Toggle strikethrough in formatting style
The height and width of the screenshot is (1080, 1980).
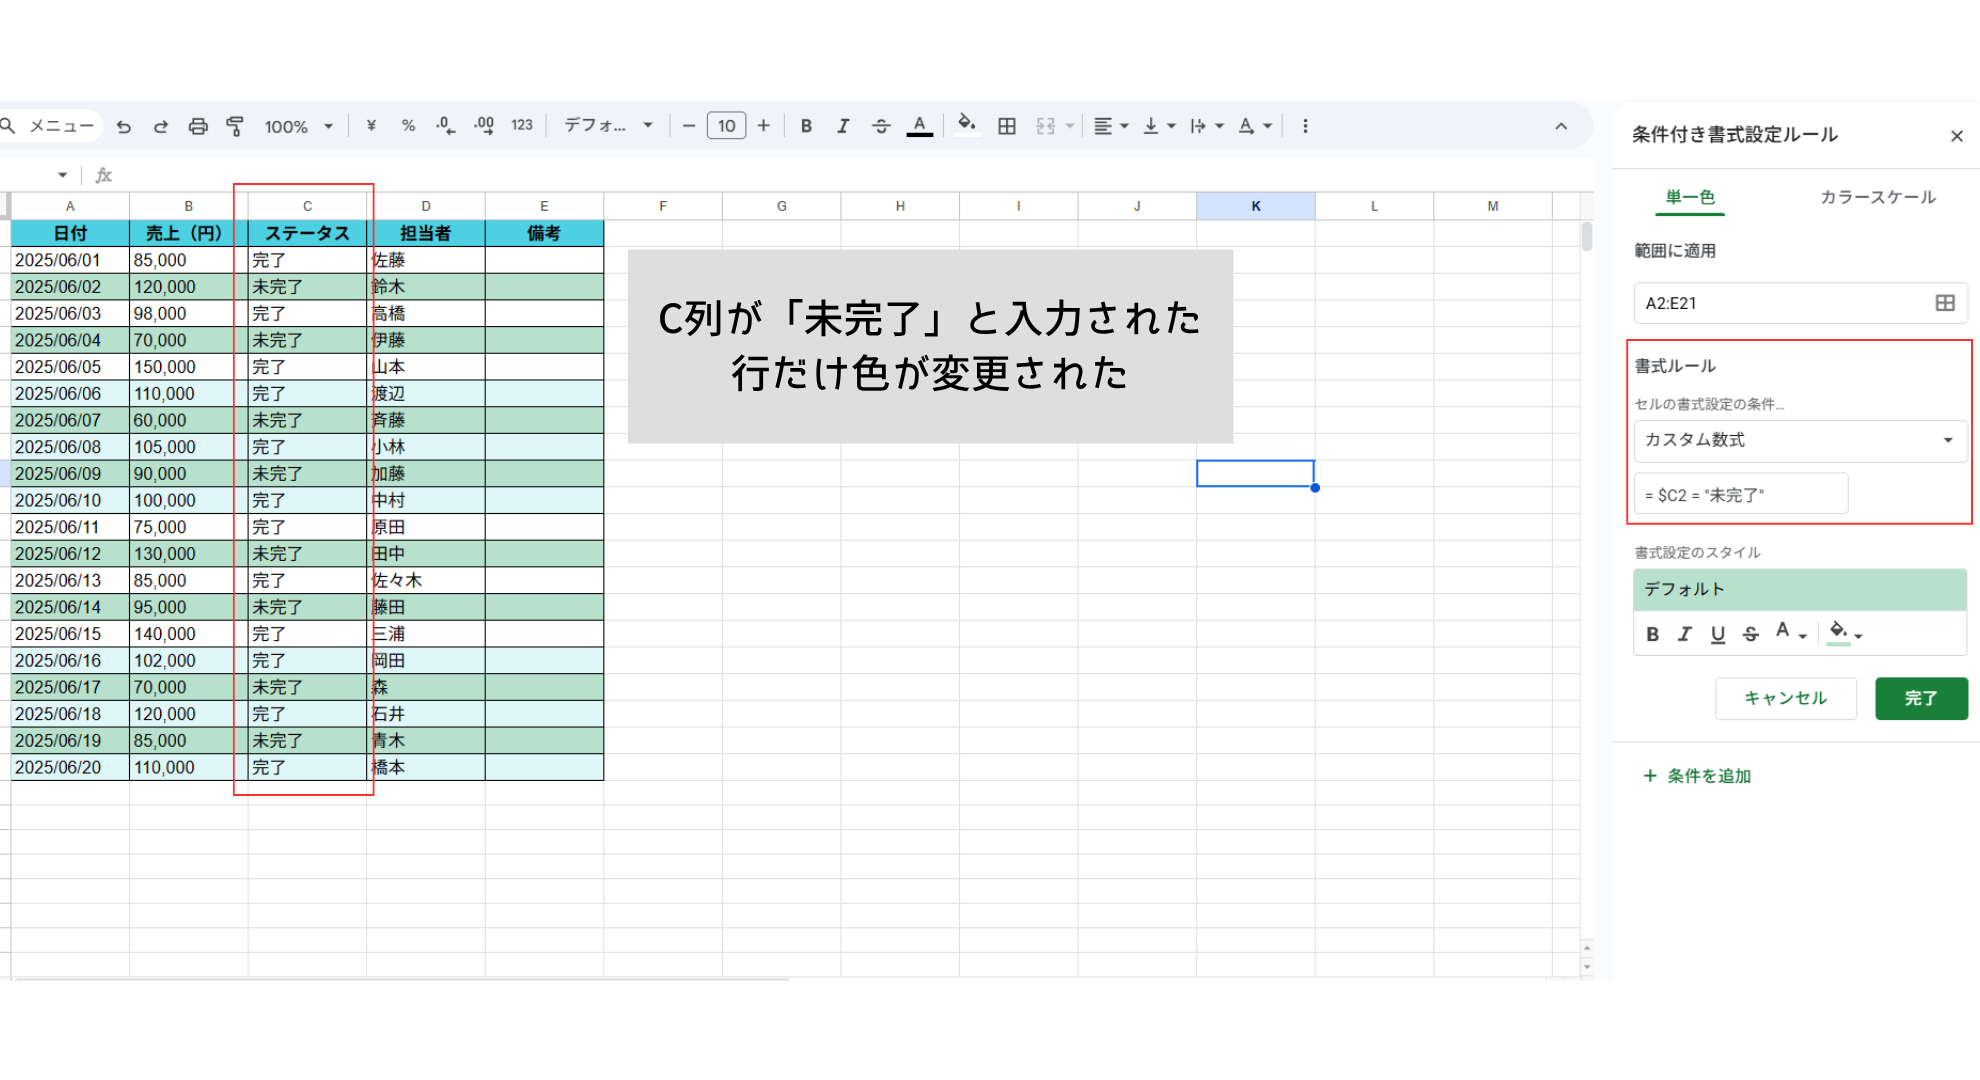[x=1751, y=634]
